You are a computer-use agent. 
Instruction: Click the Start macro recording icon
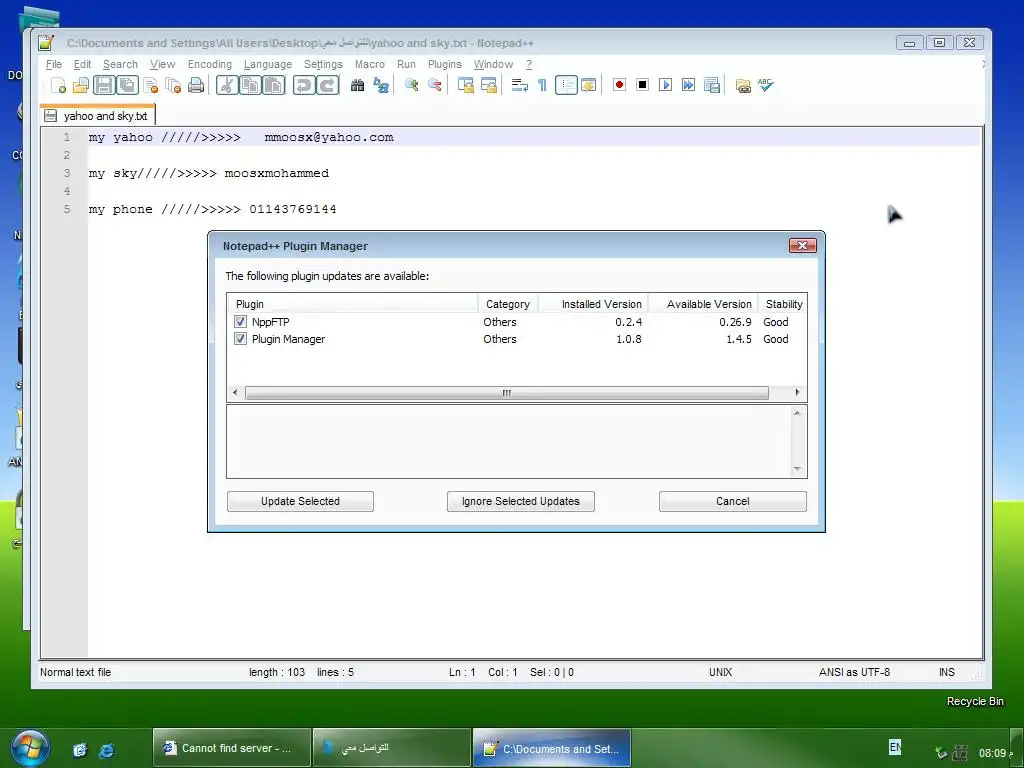pos(620,85)
